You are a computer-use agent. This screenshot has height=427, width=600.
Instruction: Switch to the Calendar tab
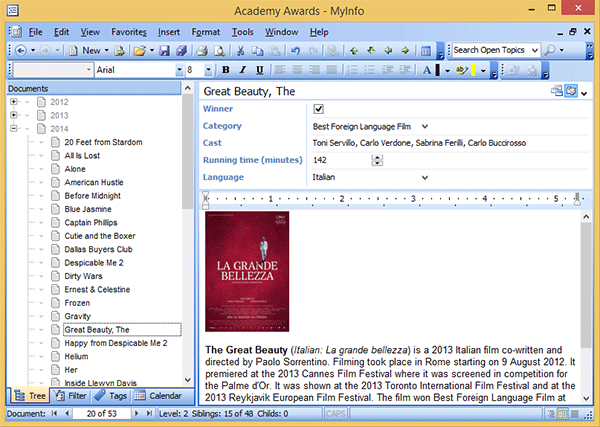point(158,396)
